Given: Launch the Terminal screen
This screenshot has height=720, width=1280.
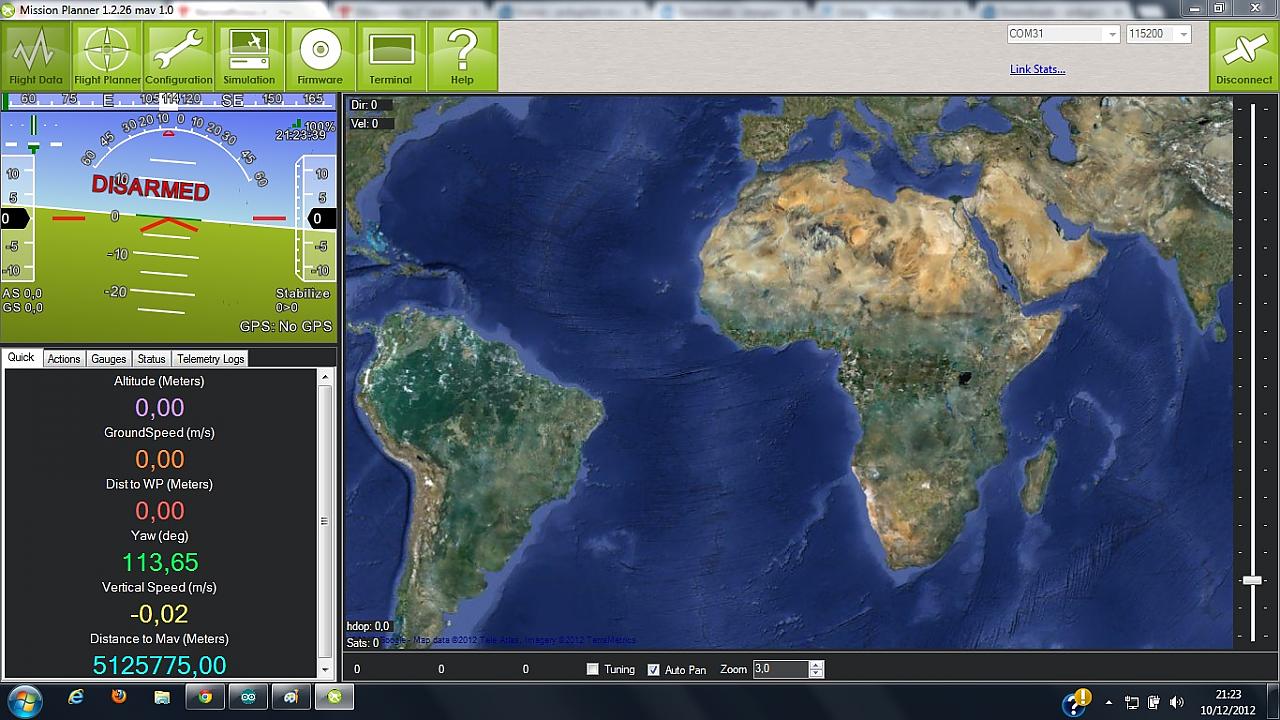Looking at the screenshot, I should click(x=391, y=56).
